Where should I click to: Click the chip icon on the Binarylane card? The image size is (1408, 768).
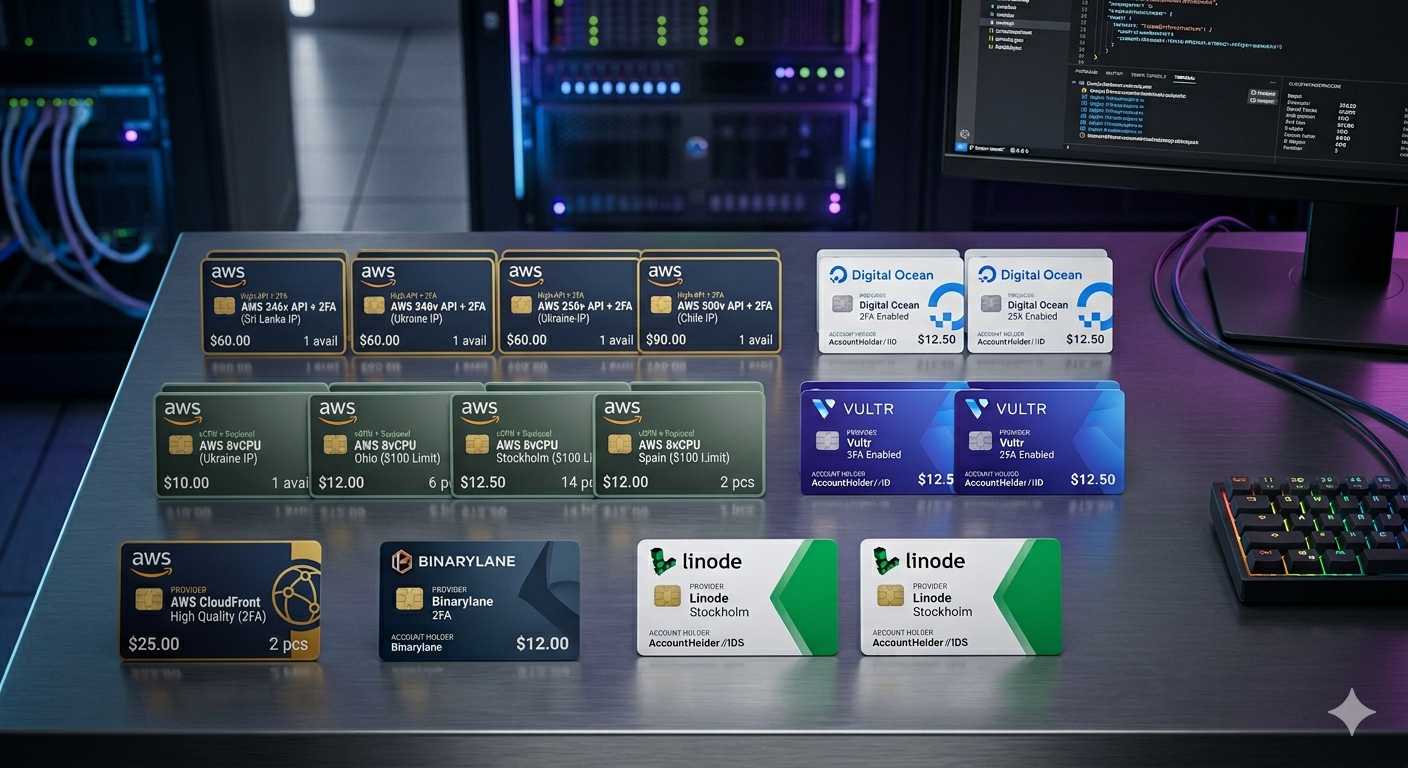point(408,598)
